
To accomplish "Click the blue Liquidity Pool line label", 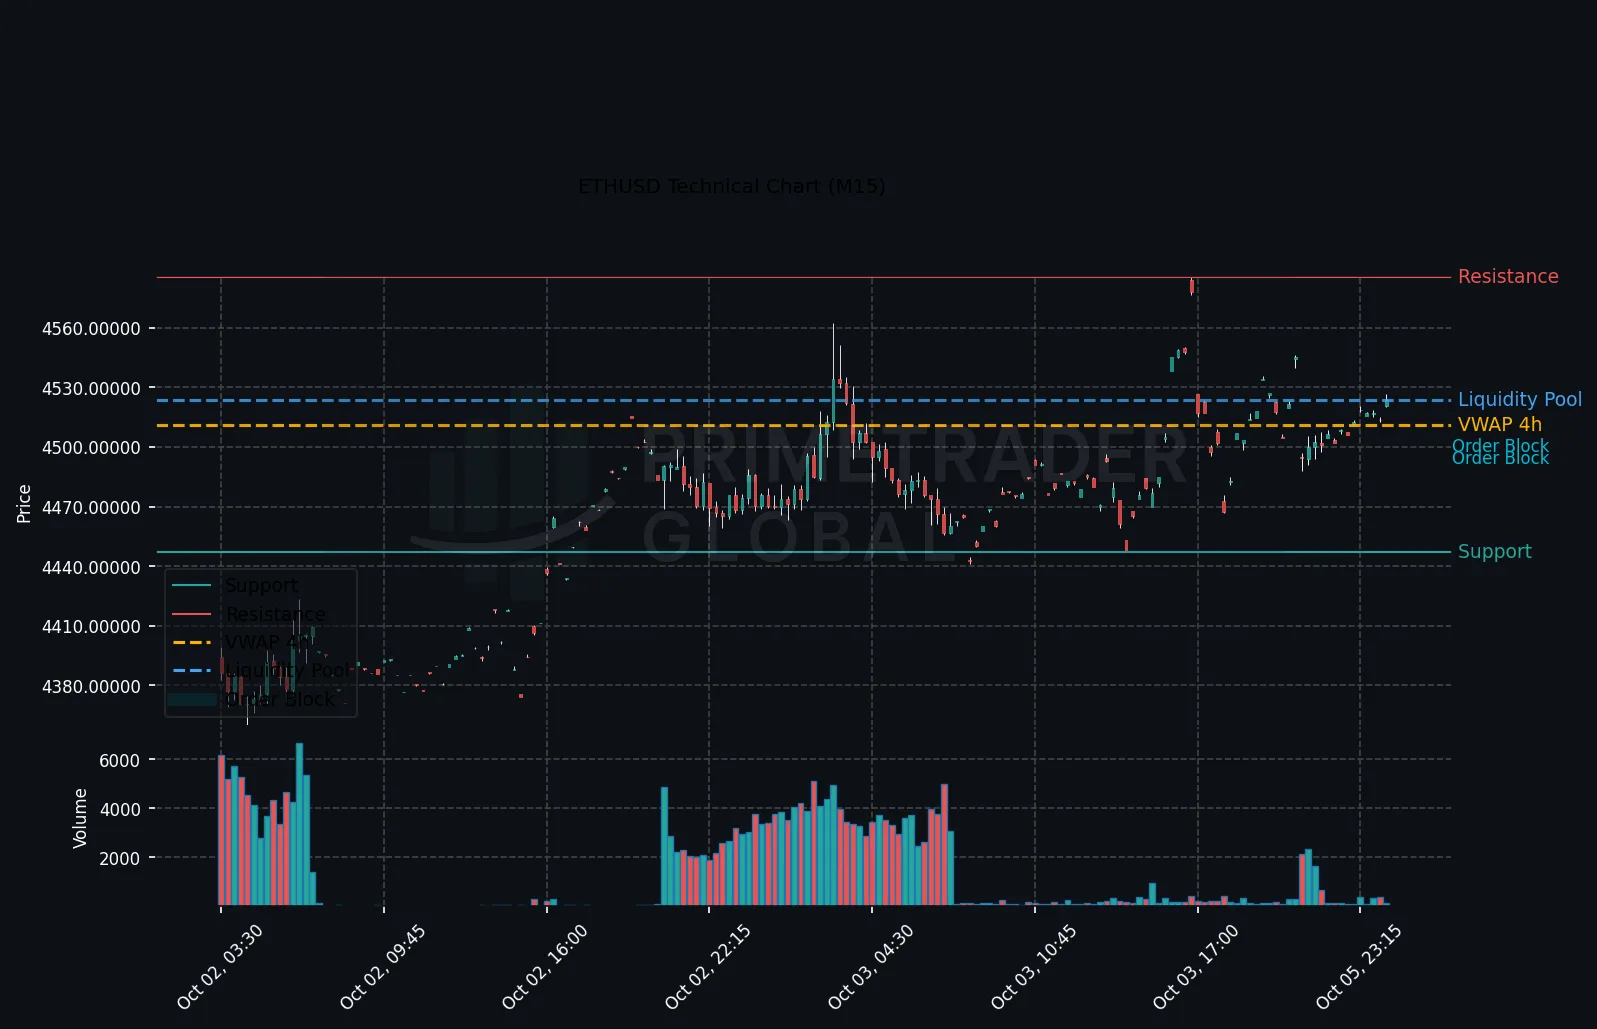I will coord(1520,400).
